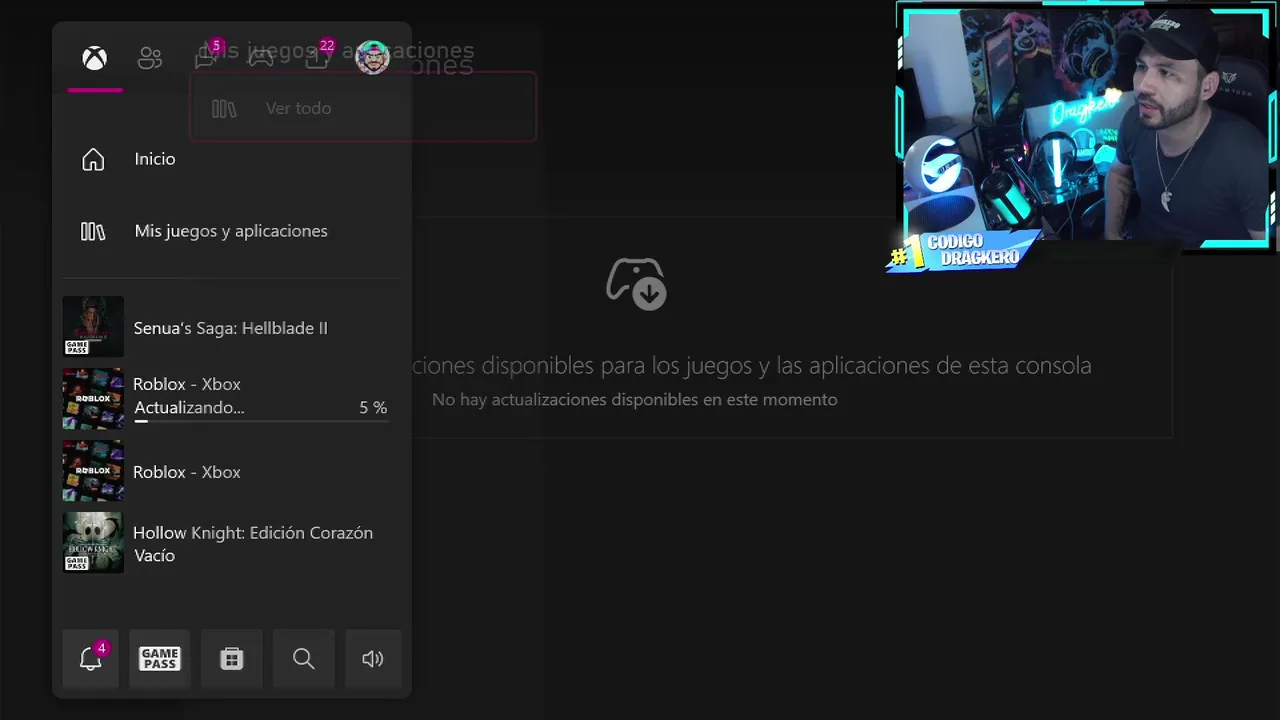Open Hollow Knight: Edición Corazón Vacío thumbnail
Viewport: 1280px width, 720px height.
pos(93,542)
